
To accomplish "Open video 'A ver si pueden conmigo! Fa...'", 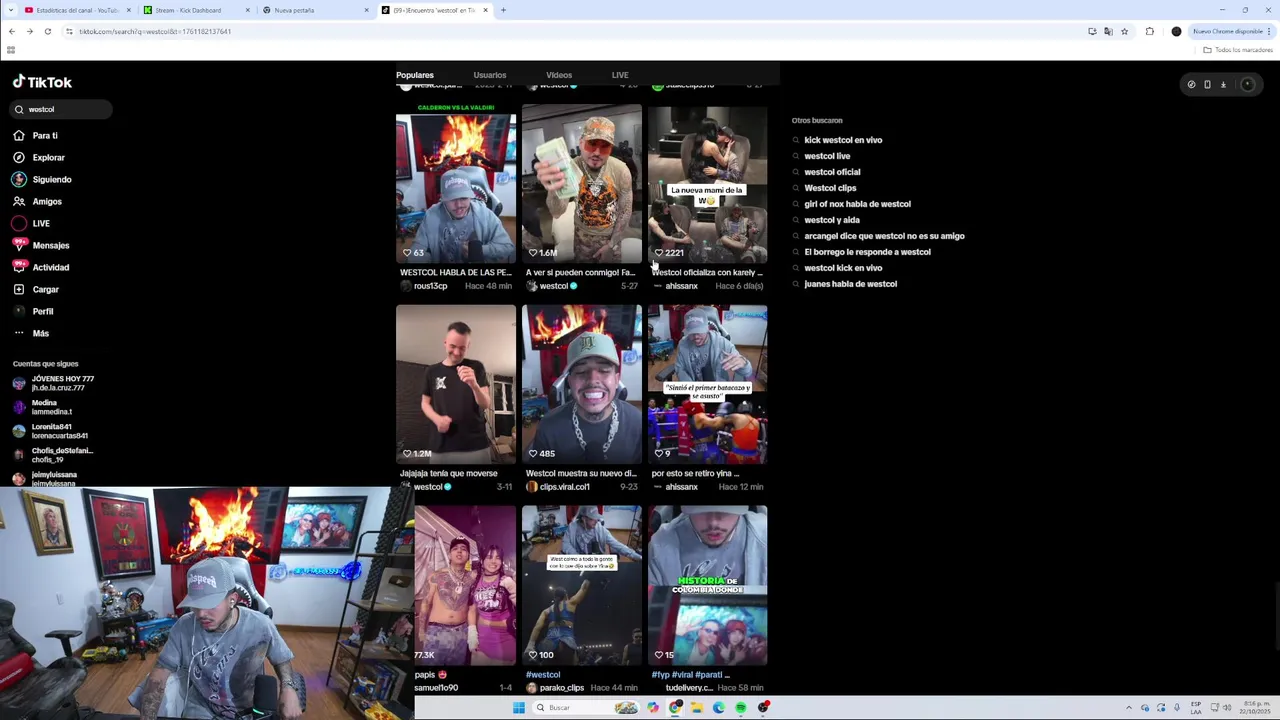I will click(581, 185).
